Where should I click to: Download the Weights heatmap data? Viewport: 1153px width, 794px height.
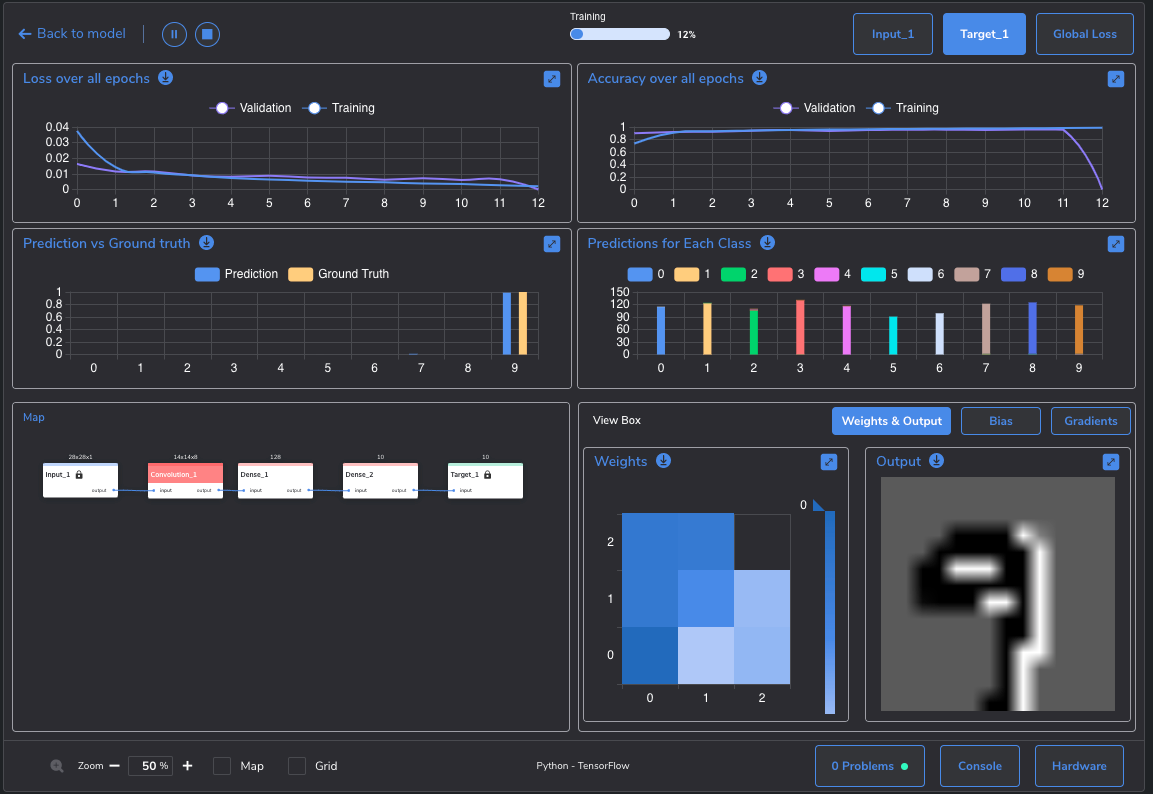[662, 461]
